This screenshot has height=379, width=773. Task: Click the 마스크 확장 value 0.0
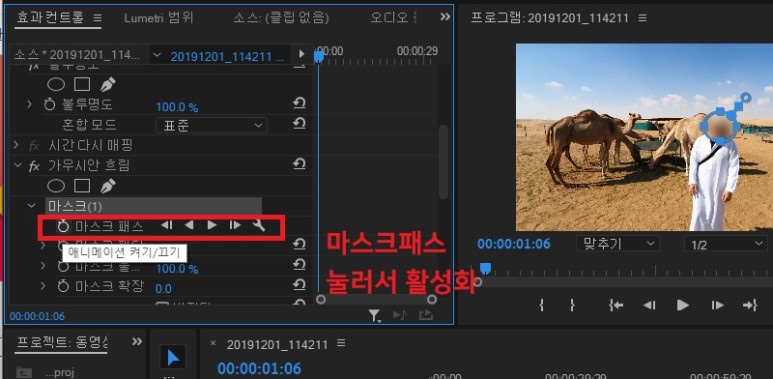pos(163,288)
